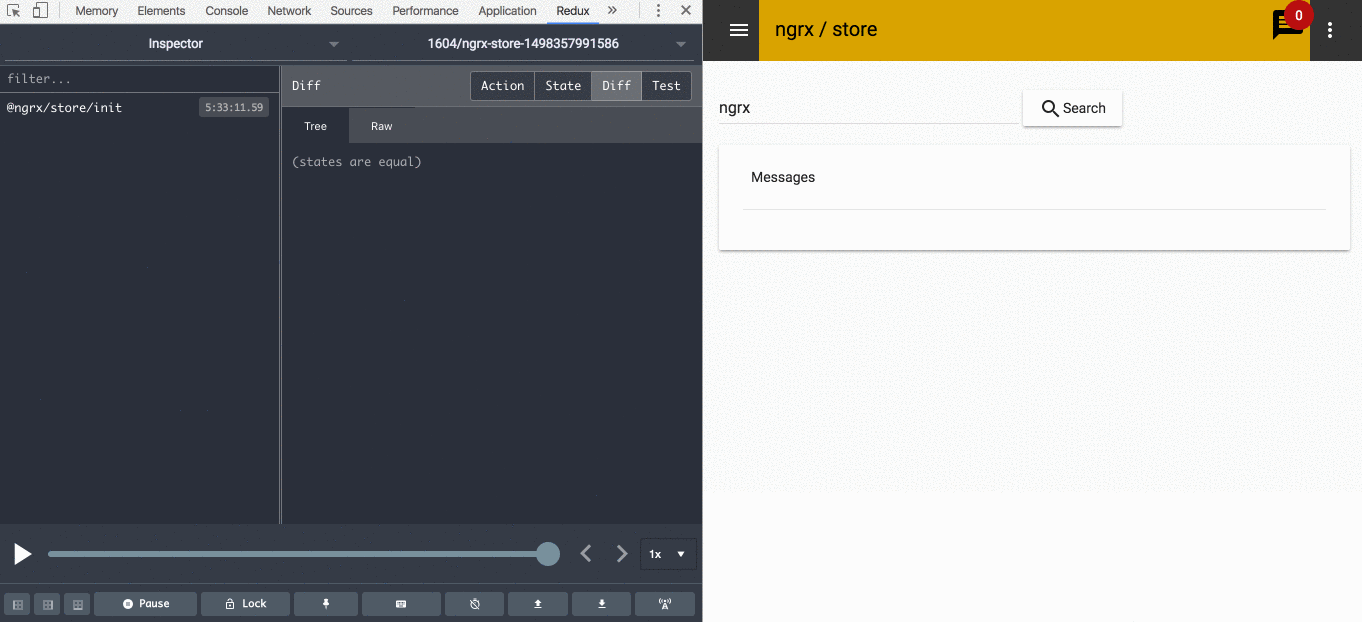The image size is (1362, 622).
Task: Activate the inspect element cursor icon
Action: tap(14, 11)
